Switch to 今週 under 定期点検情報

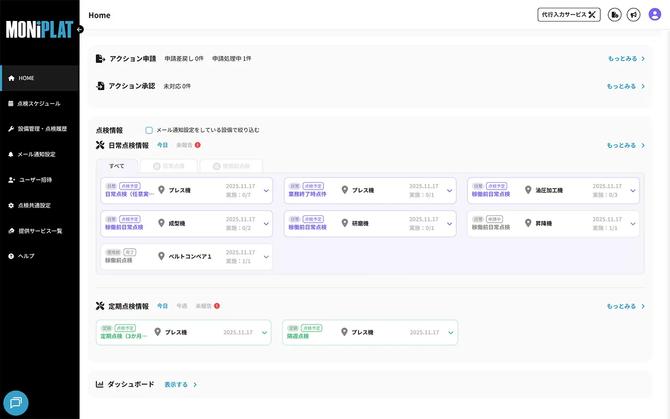(x=182, y=306)
